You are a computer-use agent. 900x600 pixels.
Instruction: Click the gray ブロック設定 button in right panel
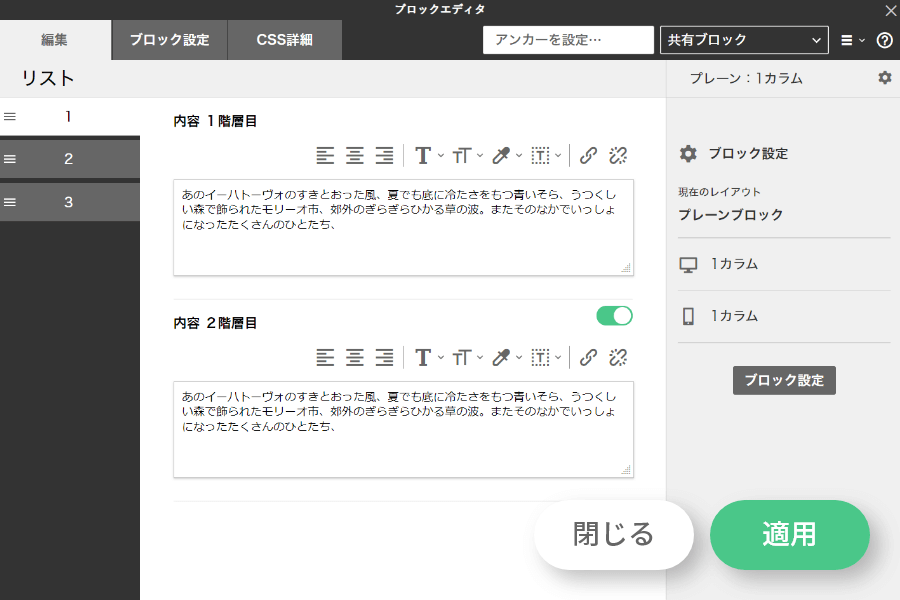tap(783, 380)
